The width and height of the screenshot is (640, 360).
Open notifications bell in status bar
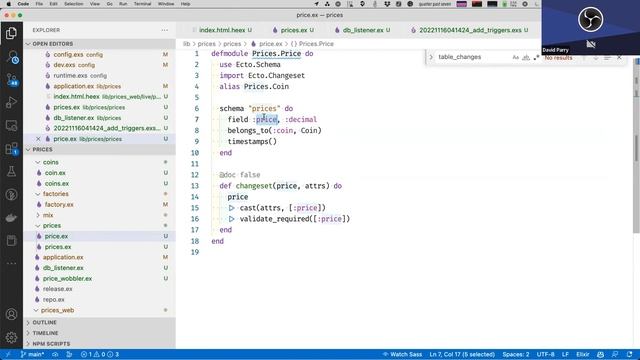pos(629,354)
